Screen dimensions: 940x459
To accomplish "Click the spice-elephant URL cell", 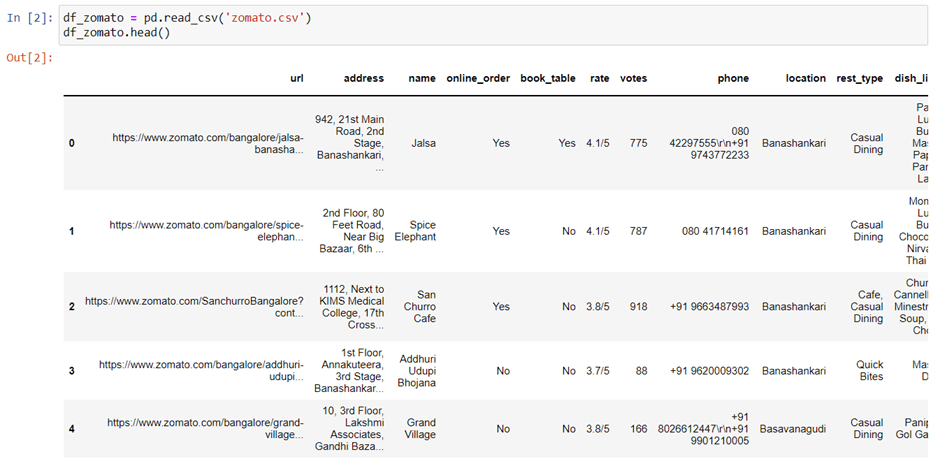I will click(x=207, y=231).
